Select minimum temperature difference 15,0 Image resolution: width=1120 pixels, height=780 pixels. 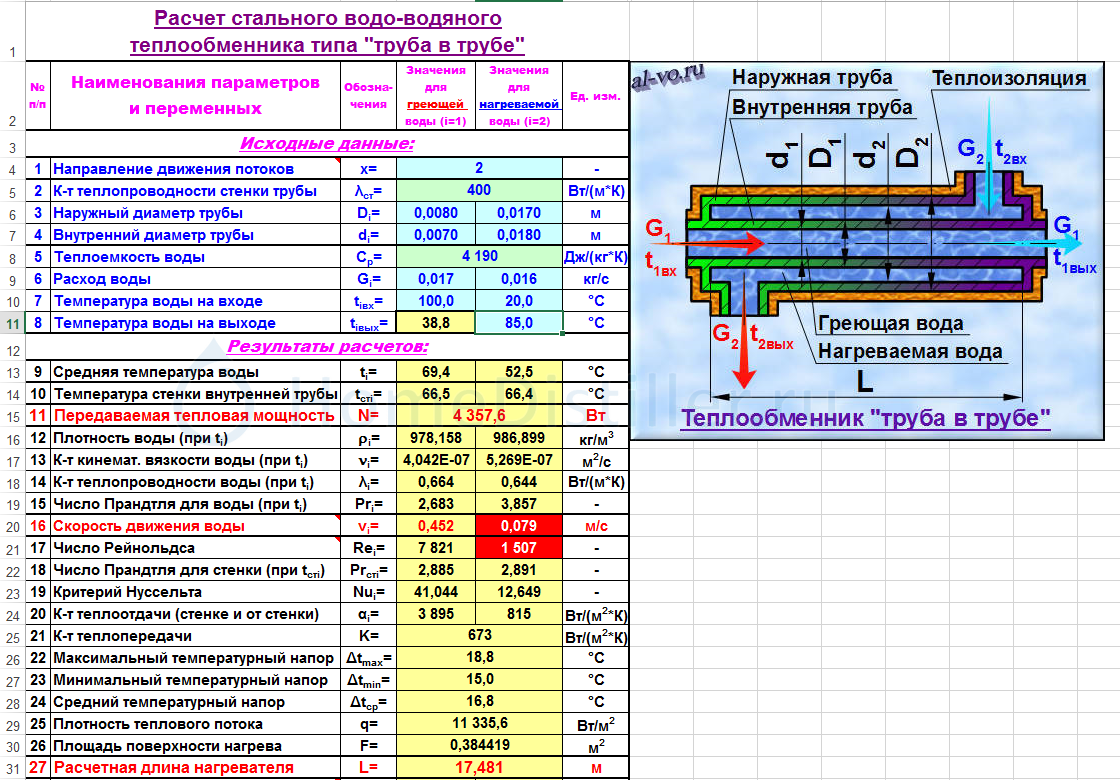click(479, 679)
